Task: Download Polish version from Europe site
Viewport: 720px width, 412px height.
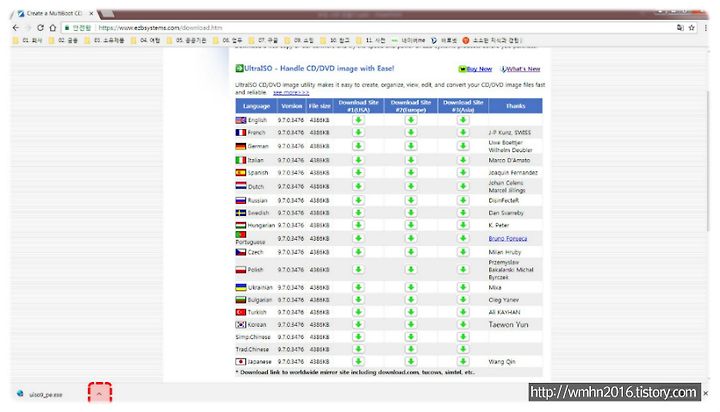Action: [411, 269]
